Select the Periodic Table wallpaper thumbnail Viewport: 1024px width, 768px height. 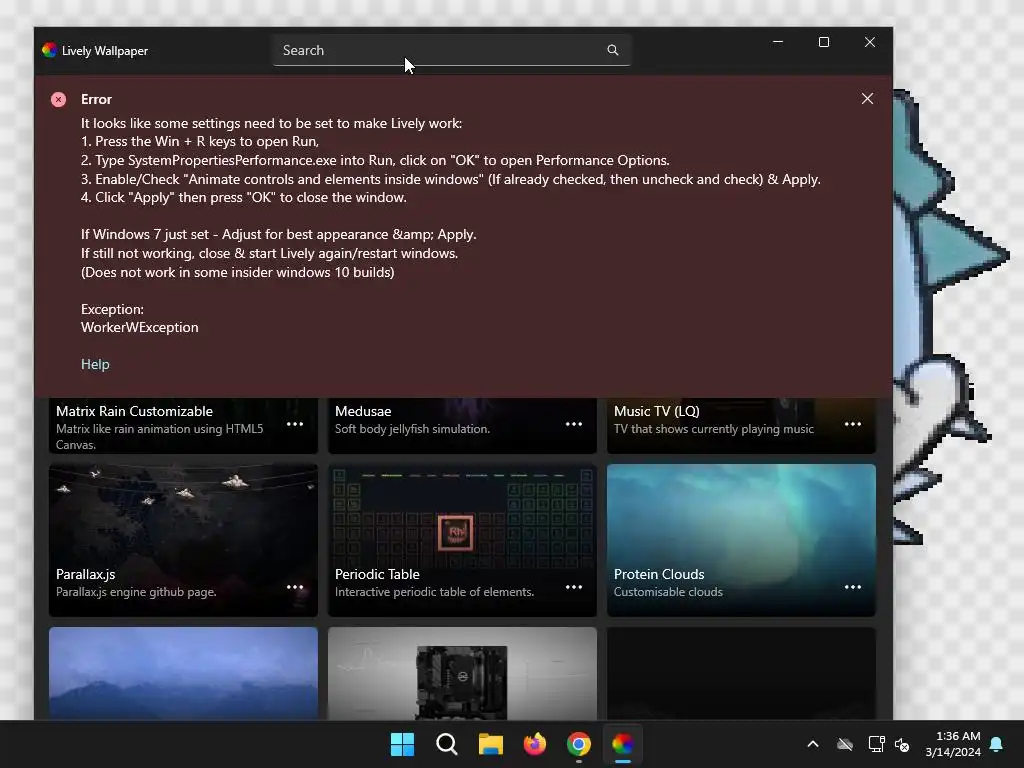click(462, 540)
